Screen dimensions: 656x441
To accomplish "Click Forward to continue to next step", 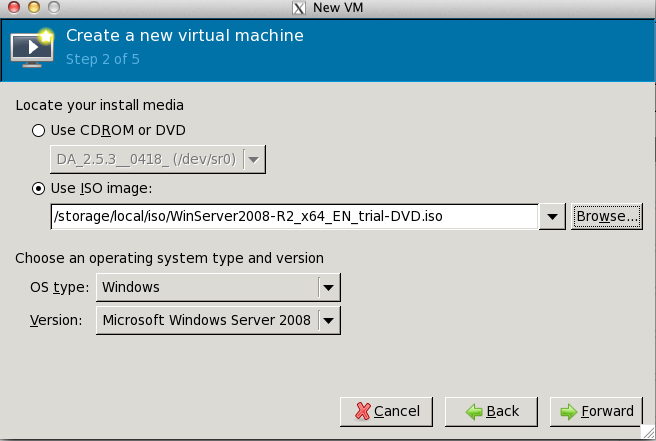I will tap(596, 412).
